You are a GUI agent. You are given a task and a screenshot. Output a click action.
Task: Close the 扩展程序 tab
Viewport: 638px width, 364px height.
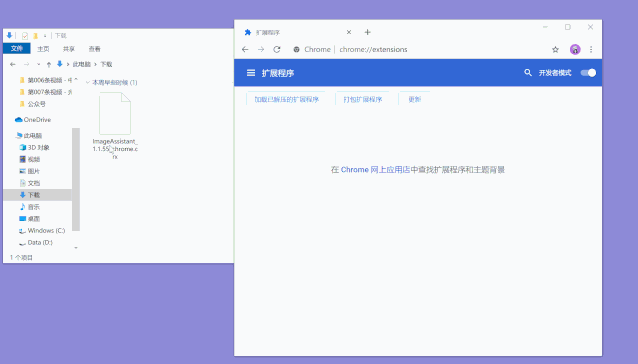coord(349,32)
